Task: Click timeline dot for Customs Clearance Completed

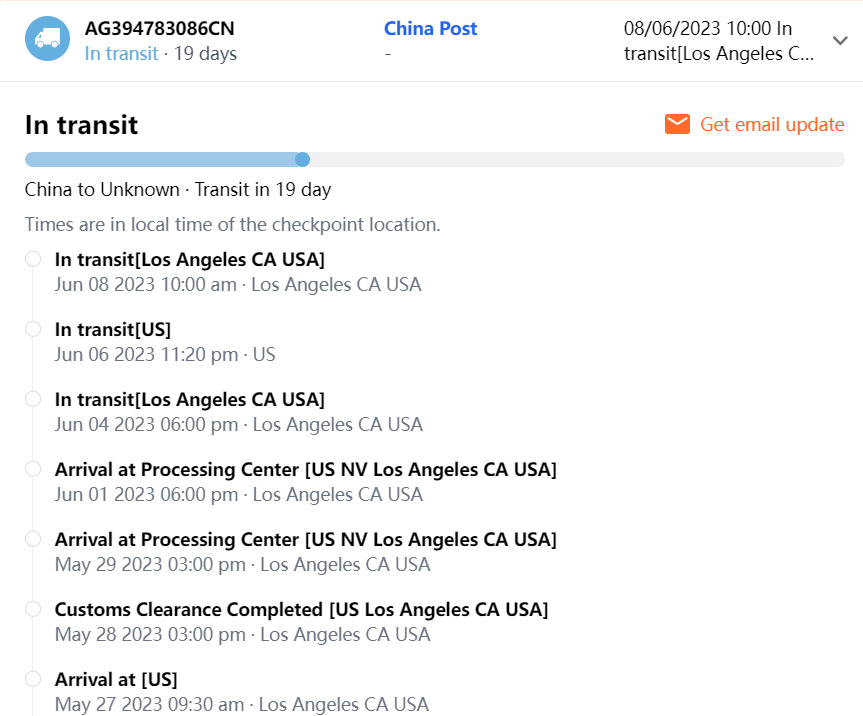Action: [33, 609]
